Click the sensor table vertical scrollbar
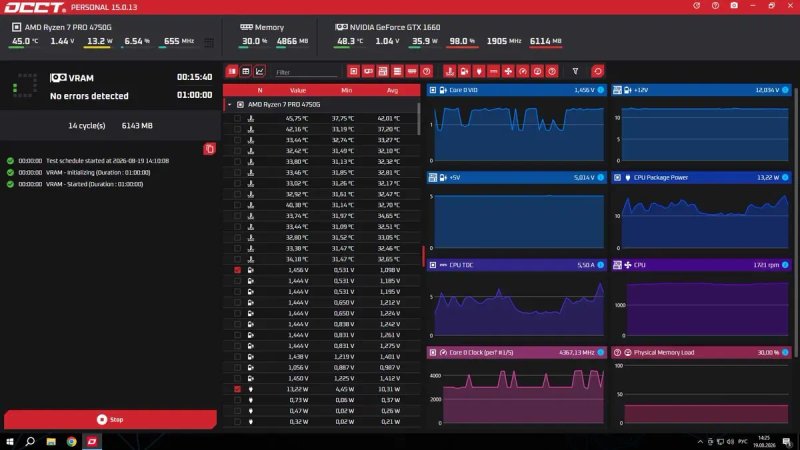The width and height of the screenshot is (800, 450). point(419,118)
